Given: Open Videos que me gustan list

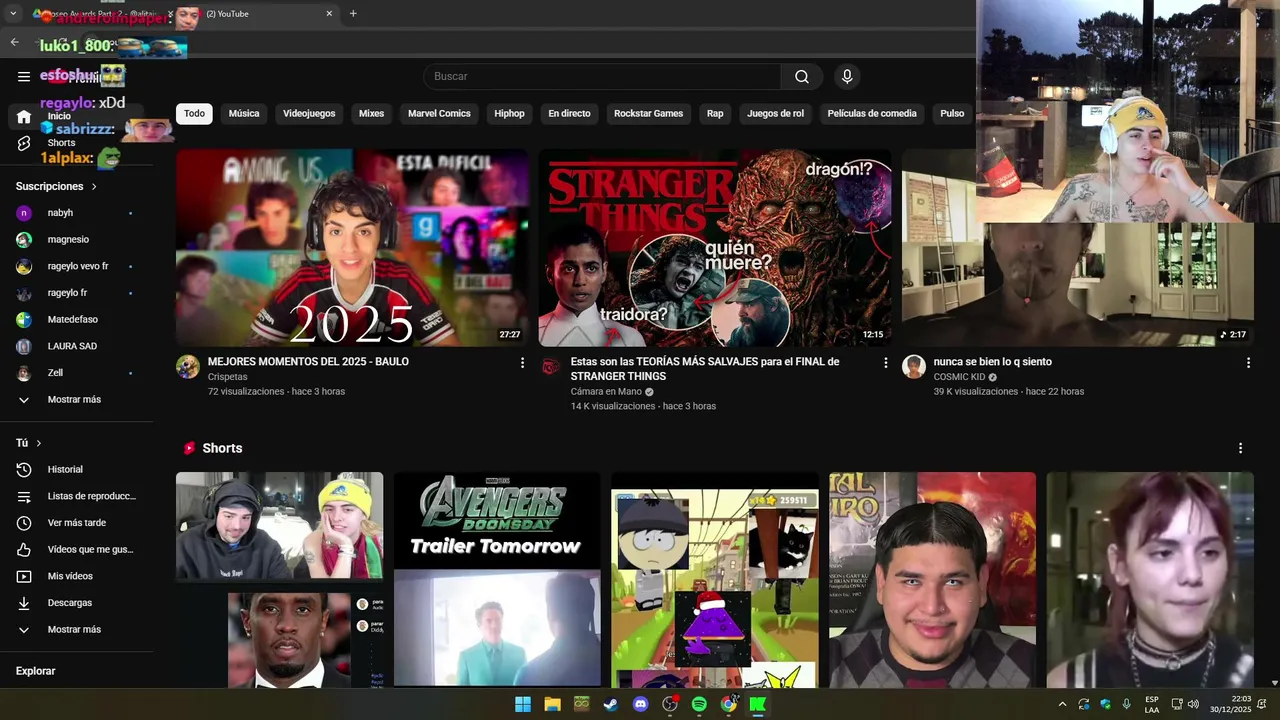Looking at the screenshot, I should click(76, 549).
